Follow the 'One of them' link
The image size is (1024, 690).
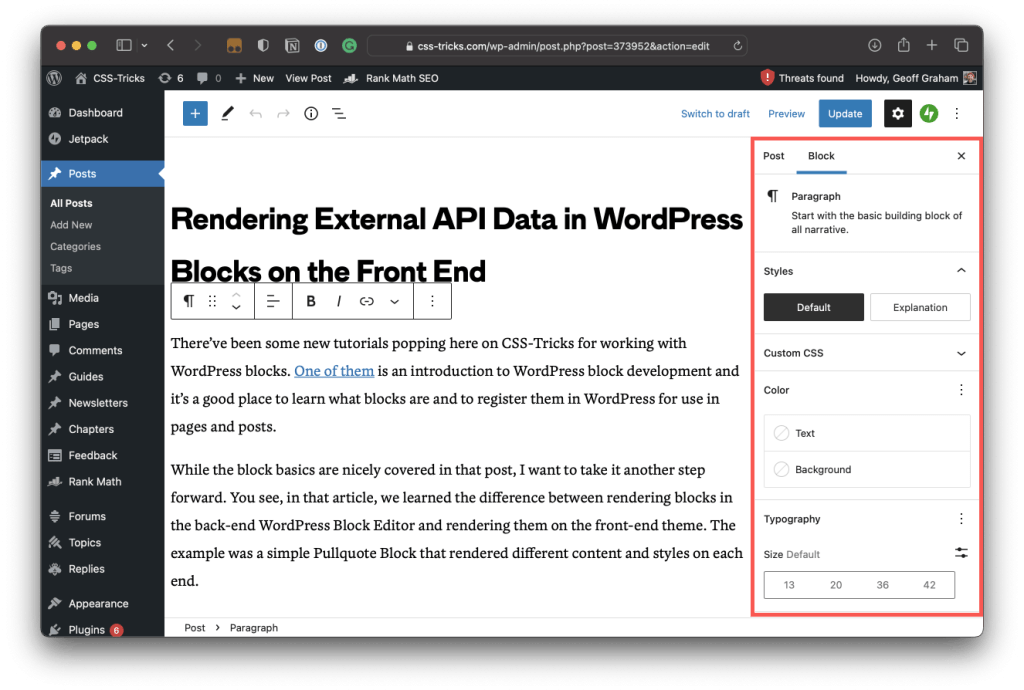[334, 371]
